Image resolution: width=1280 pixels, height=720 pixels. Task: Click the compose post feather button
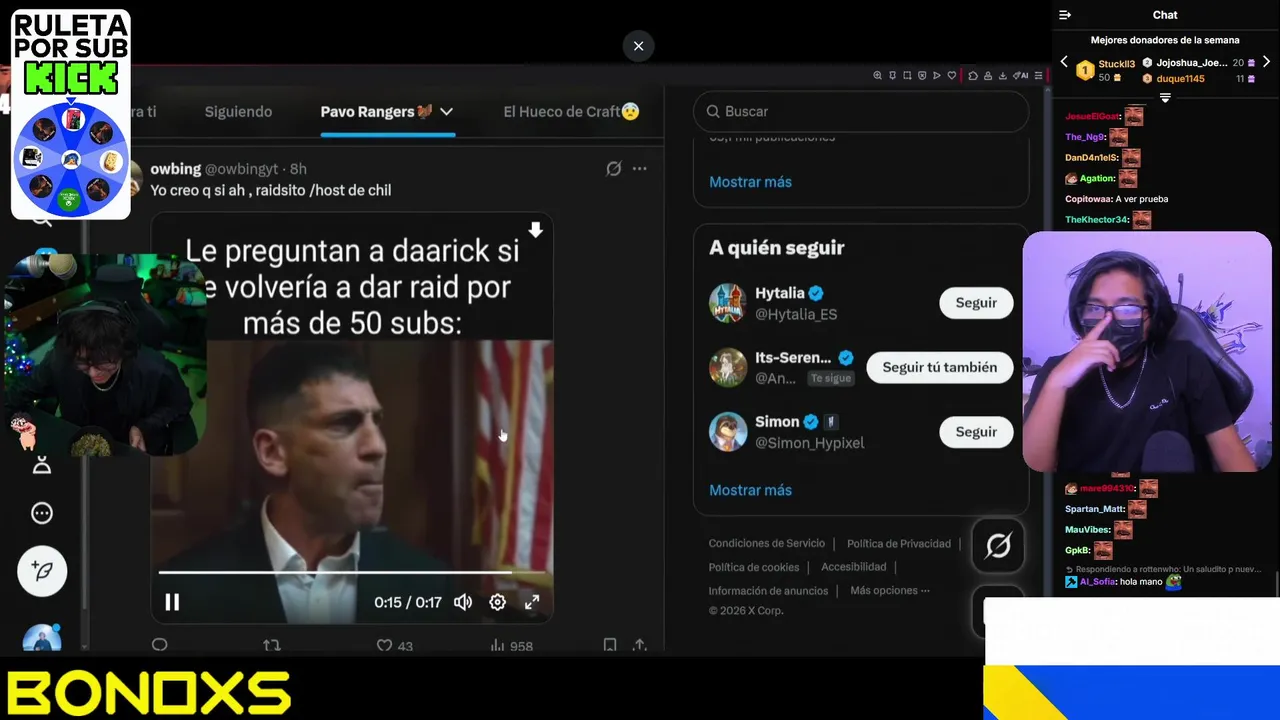42,571
